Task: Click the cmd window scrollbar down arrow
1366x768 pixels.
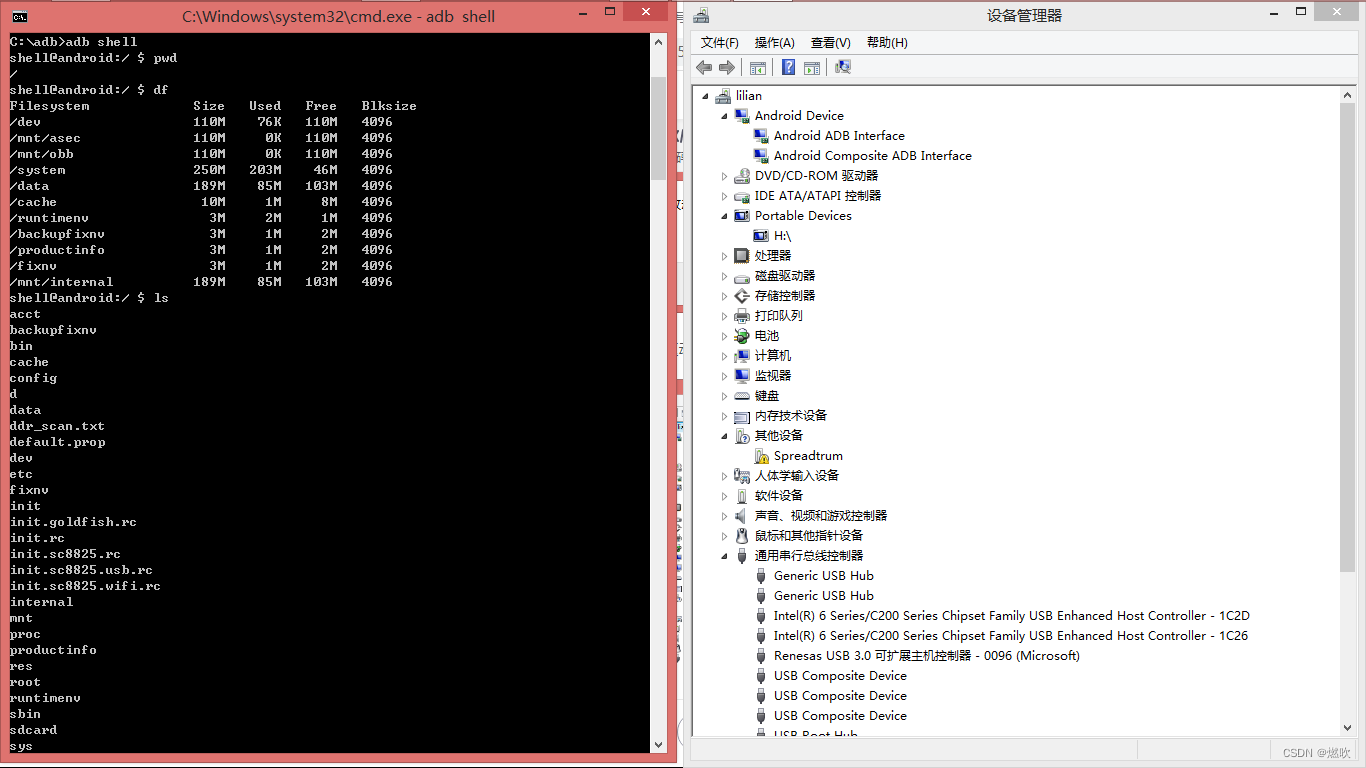Action: (x=658, y=745)
